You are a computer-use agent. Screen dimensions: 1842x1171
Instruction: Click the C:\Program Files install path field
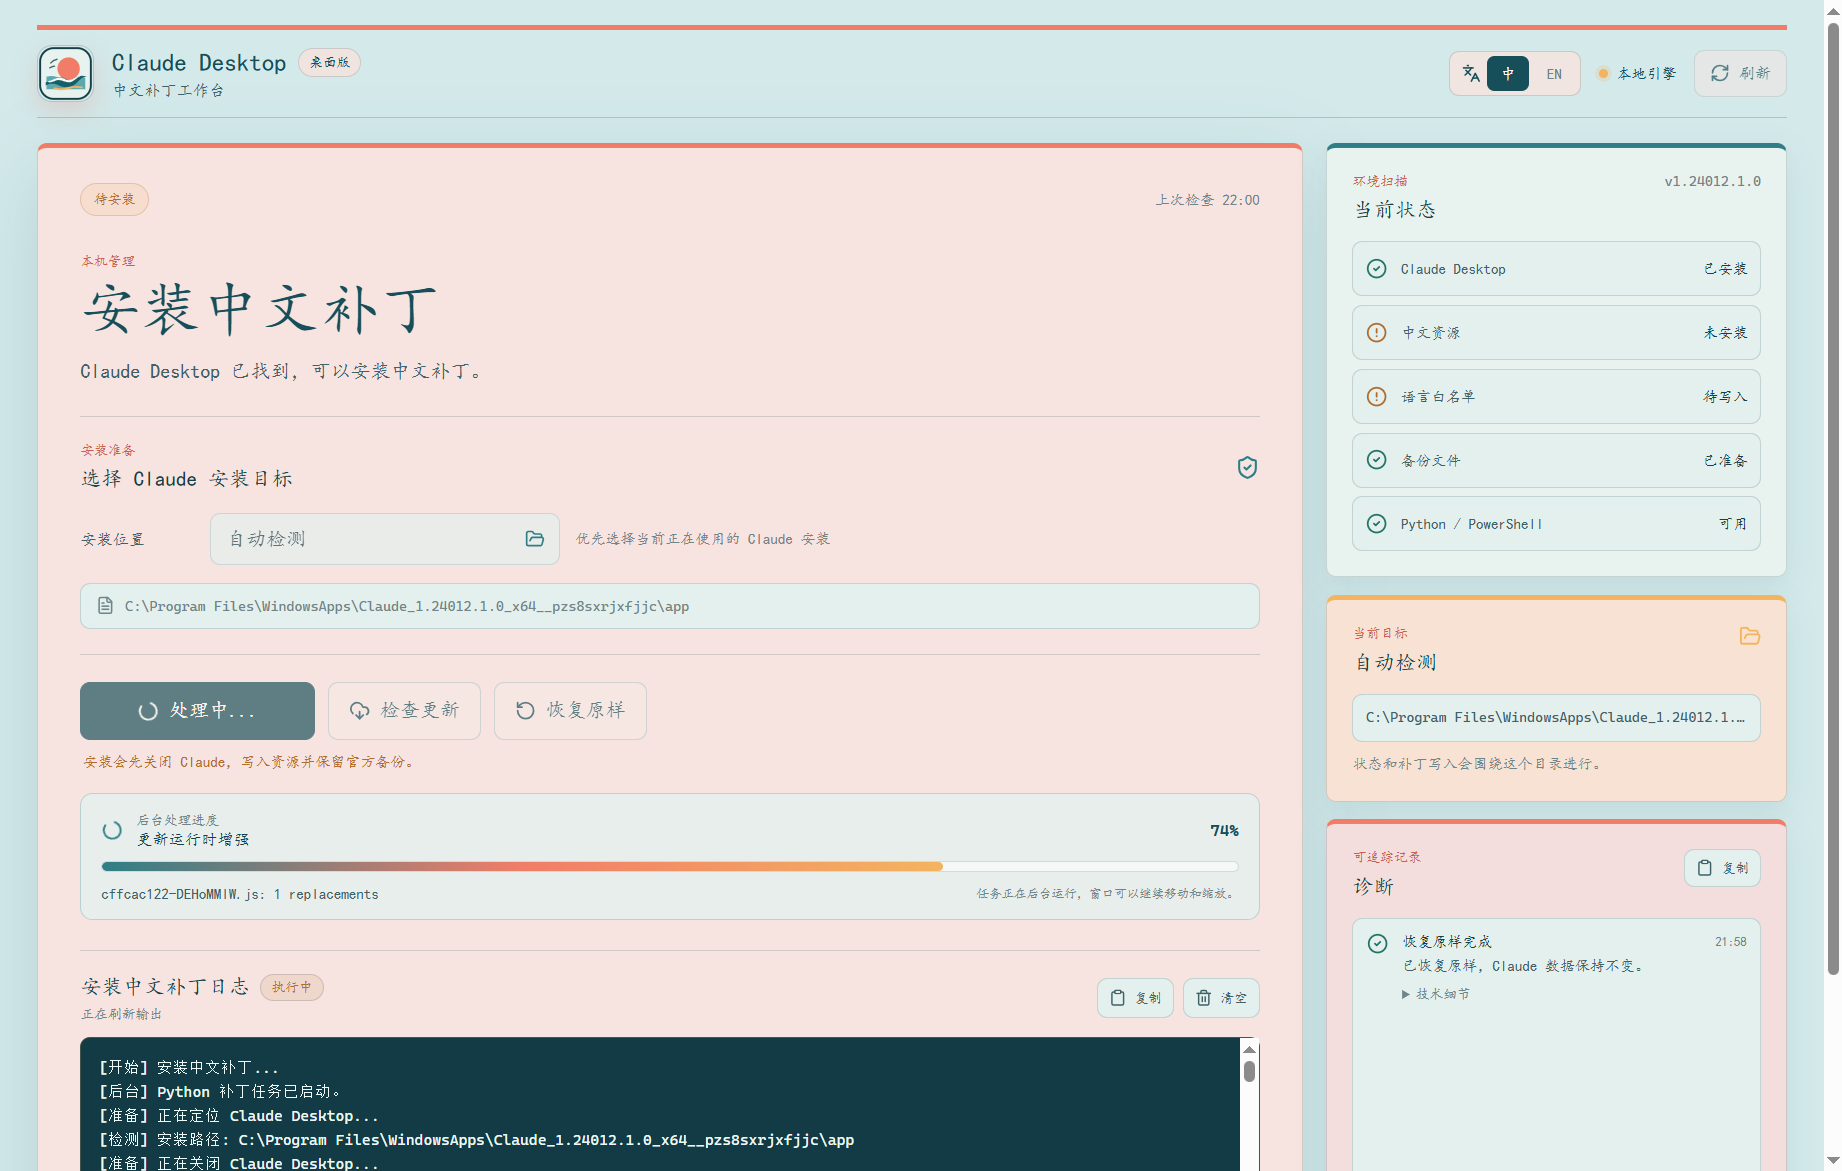670,606
